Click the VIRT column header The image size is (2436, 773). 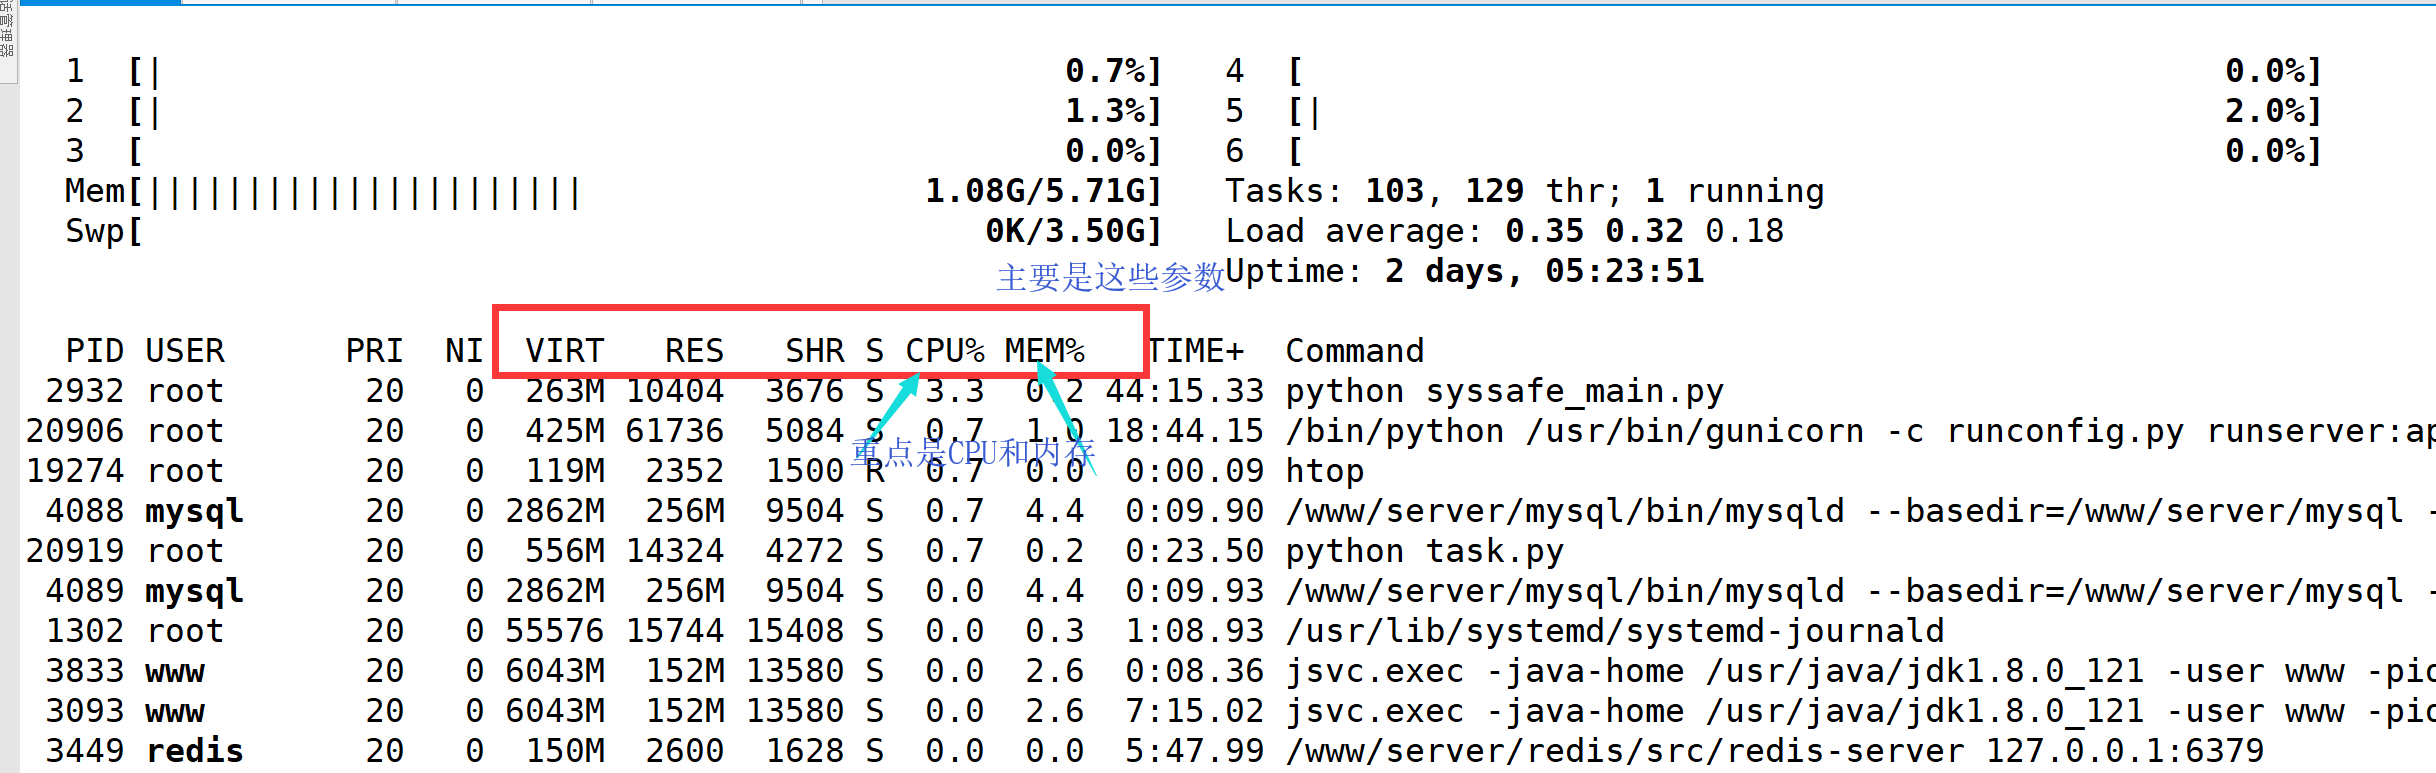565,351
